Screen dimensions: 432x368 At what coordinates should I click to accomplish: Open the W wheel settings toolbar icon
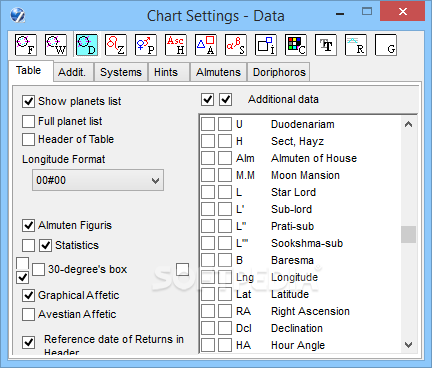(x=56, y=45)
